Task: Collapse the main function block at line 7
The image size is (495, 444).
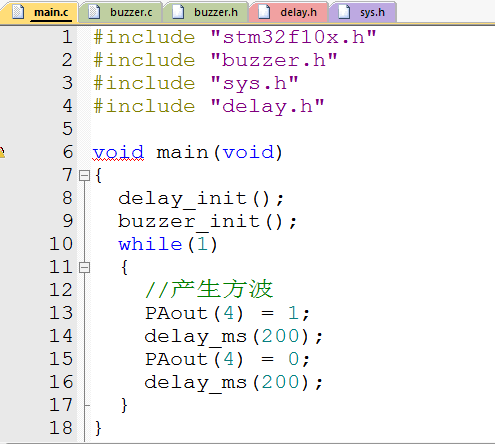Action: tap(85, 175)
